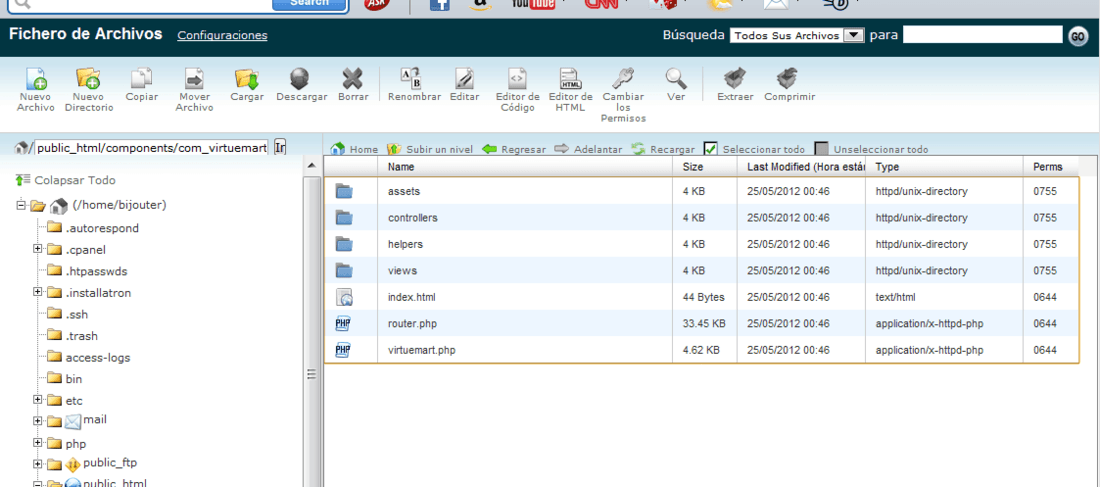The width and height of the screenshot is (1100, 487).
Task: Click Unseleccionar todo checkbox
Action: click(x=821, y=149)
